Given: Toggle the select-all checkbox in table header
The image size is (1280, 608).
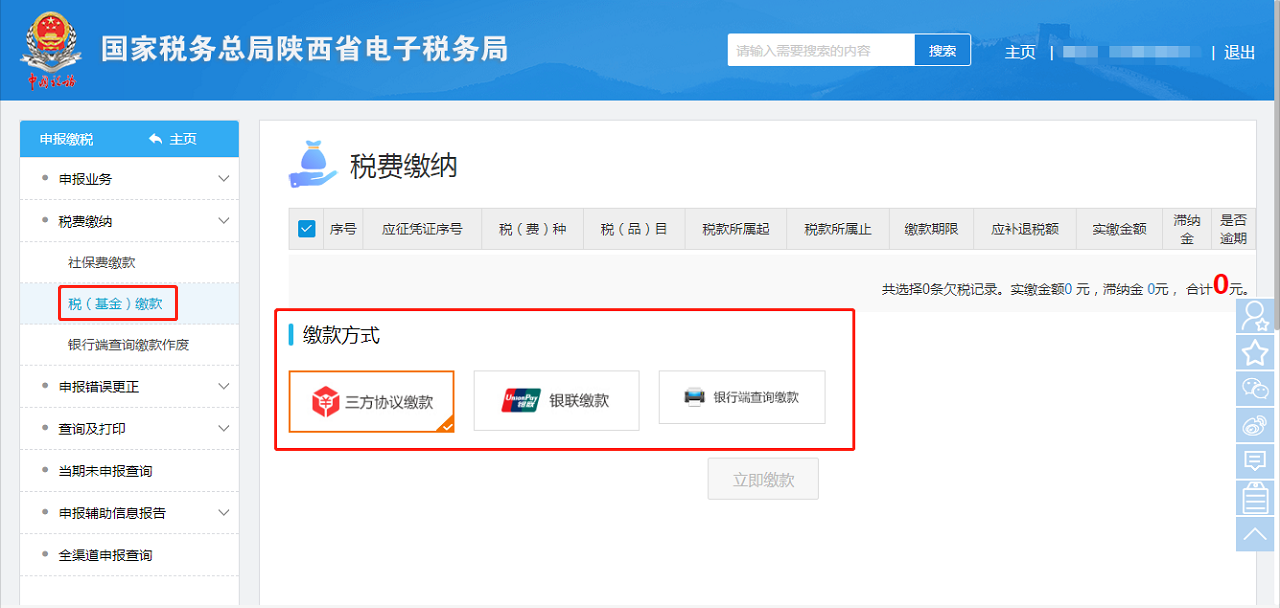Looking at the screenshot, I should coord(307,229).
